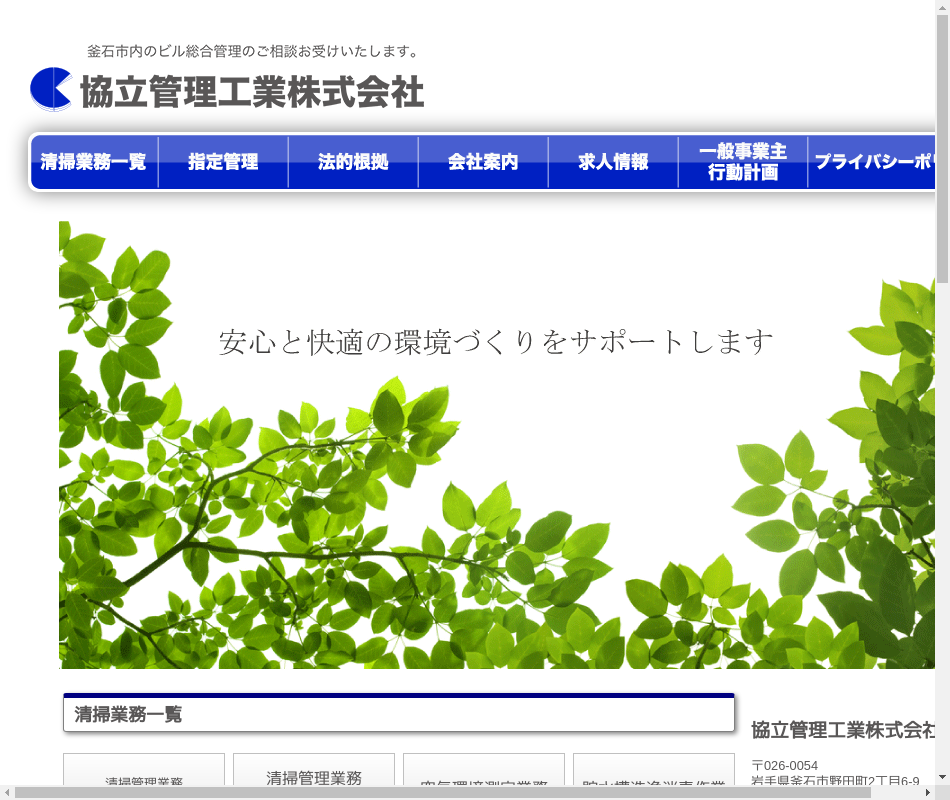The width and height of the screenshot is (950, 800).
Task: Click the vertical scrollbar thumb
Action: [942, 148]
